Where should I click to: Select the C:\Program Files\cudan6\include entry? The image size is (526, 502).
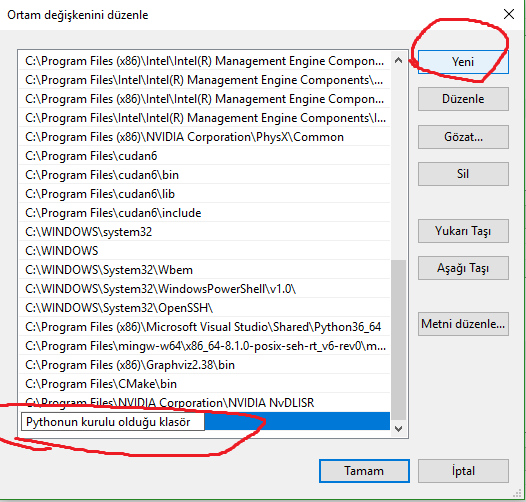click(205, 213)
